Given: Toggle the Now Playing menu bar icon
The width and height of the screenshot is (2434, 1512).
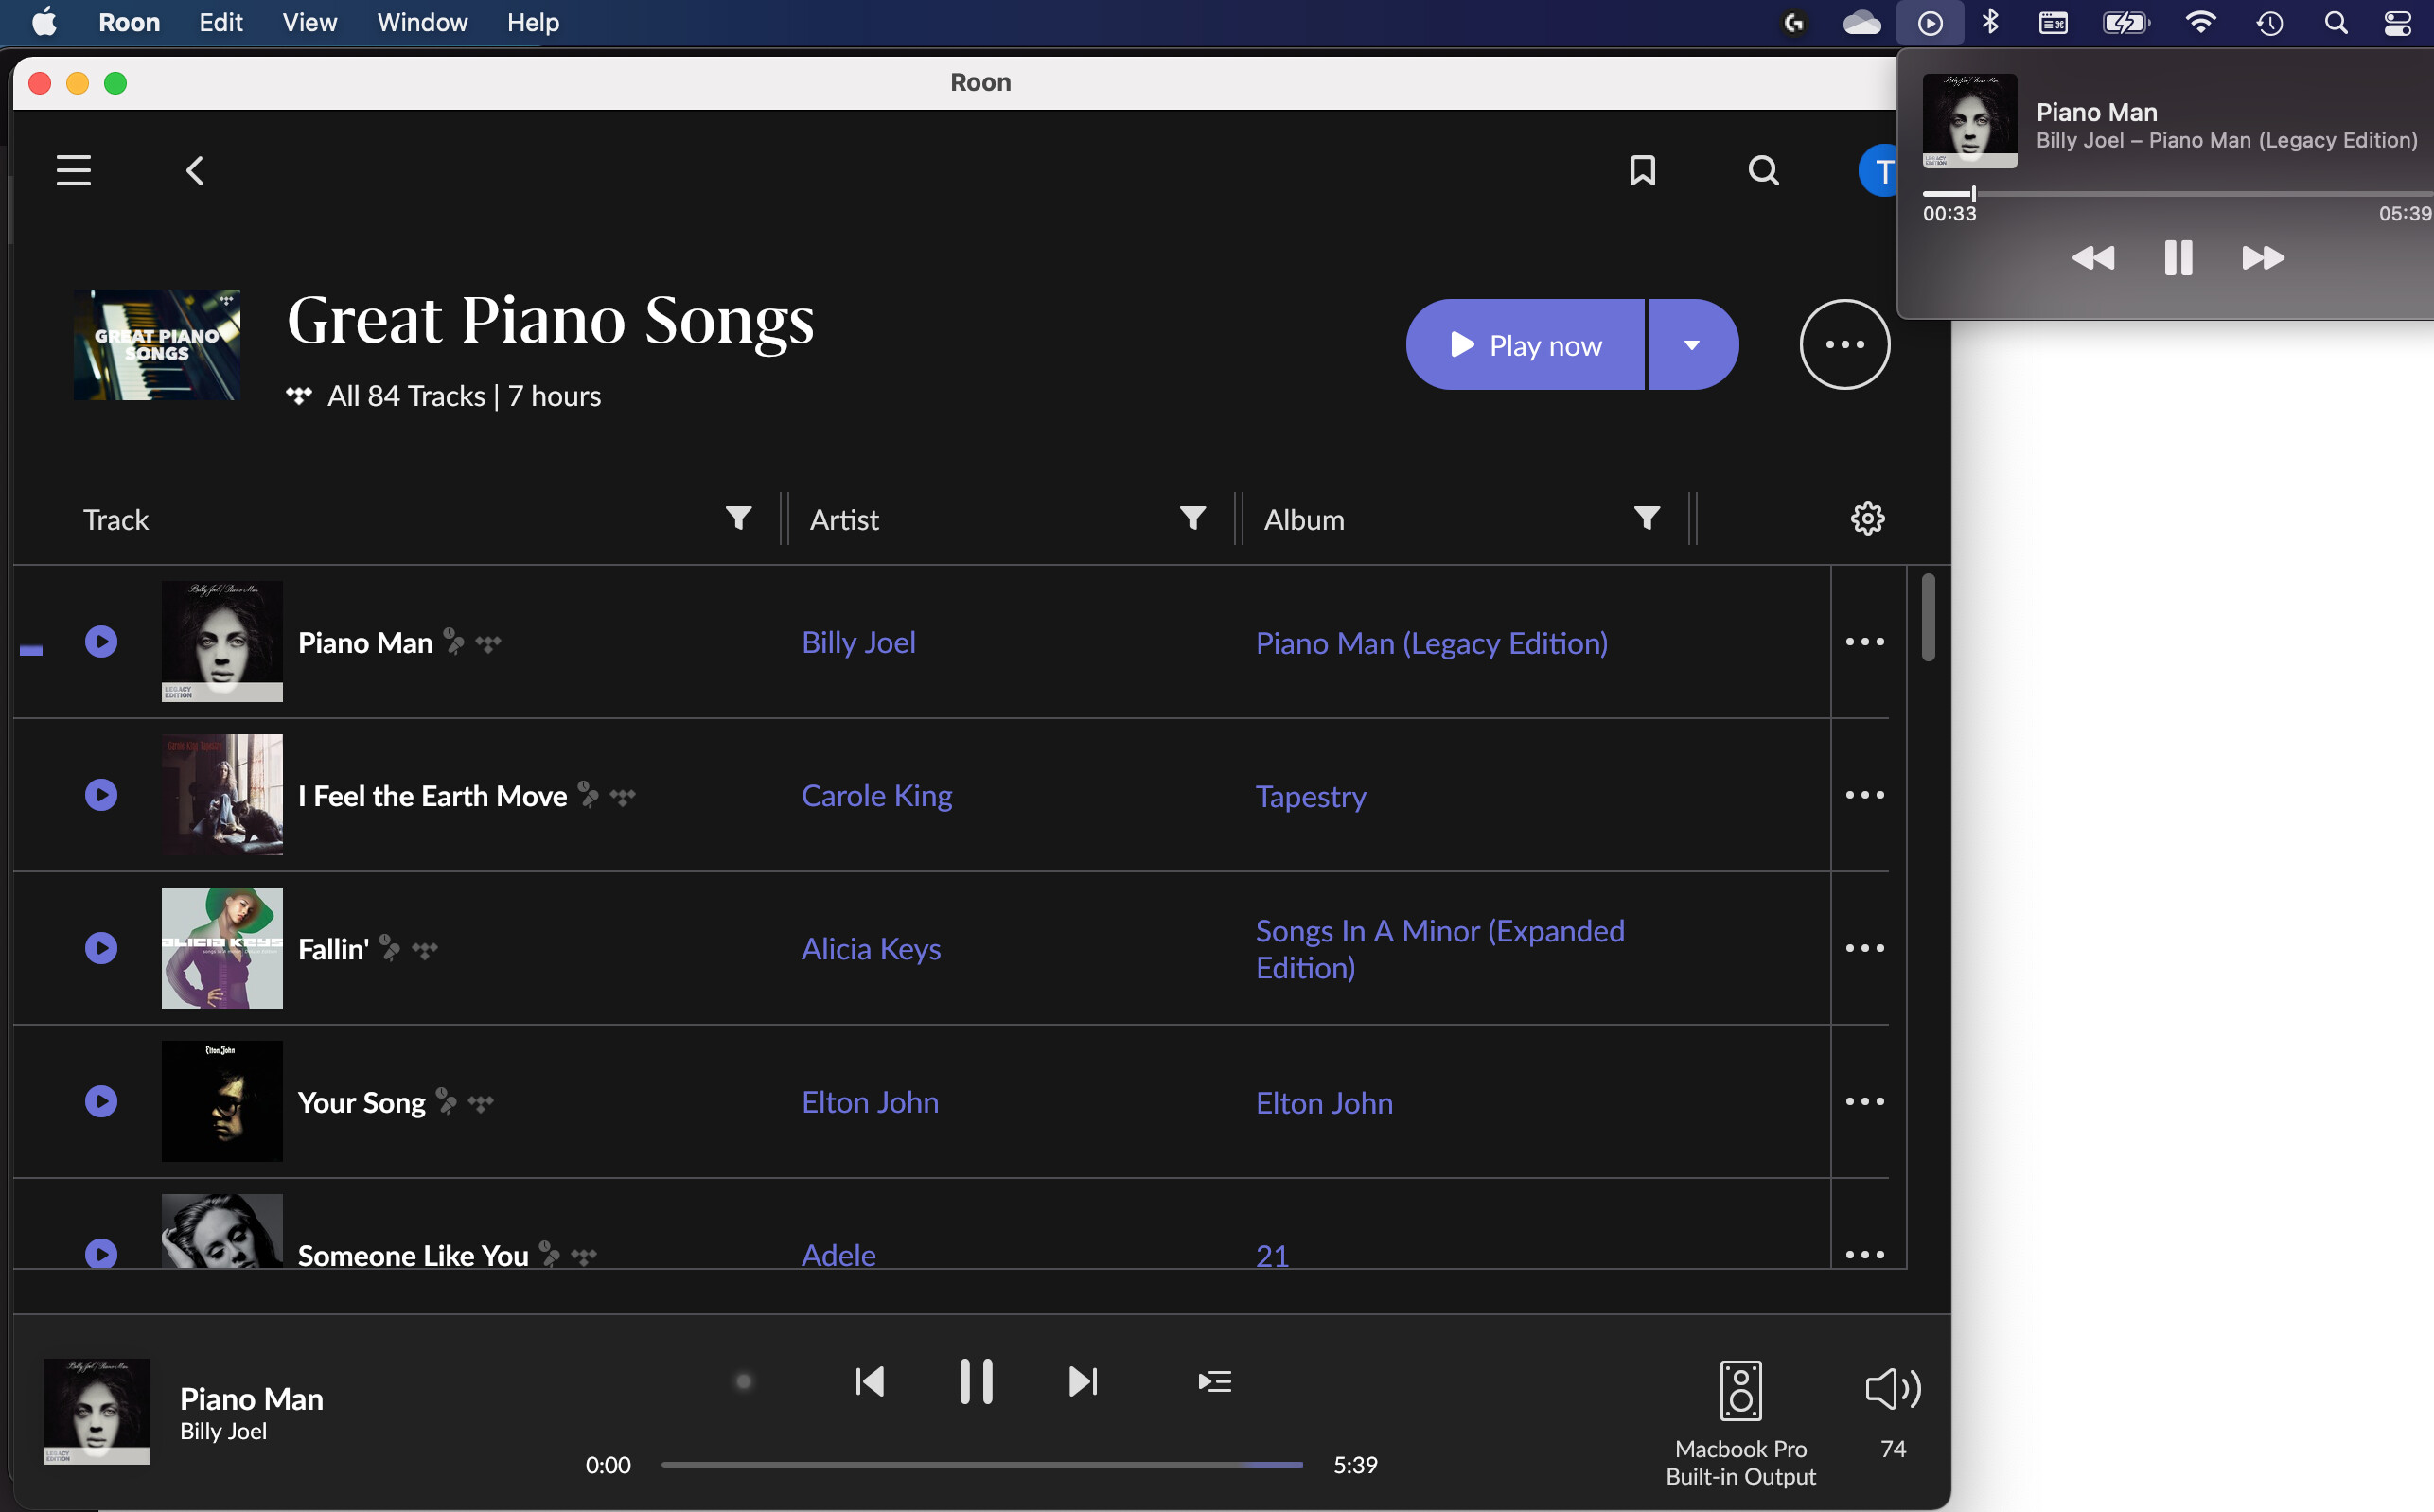Looking at the screenshot, I should point(1930,22).
